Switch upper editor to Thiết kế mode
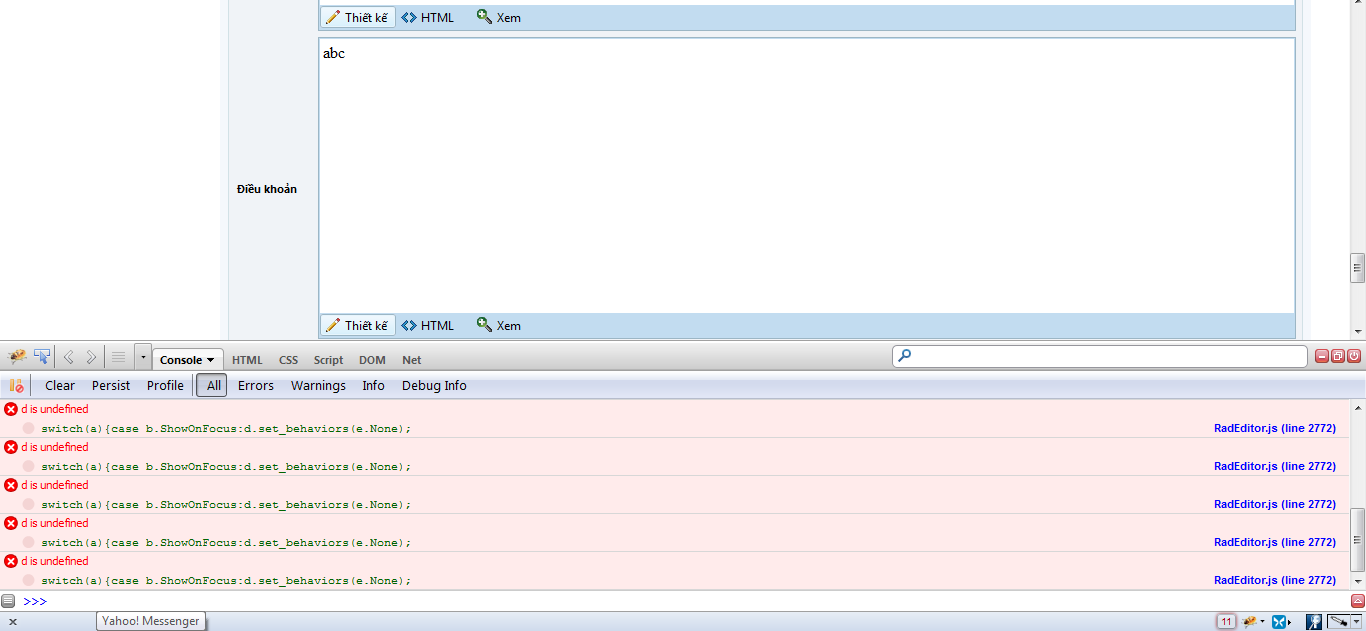 (x=358, y=17)
